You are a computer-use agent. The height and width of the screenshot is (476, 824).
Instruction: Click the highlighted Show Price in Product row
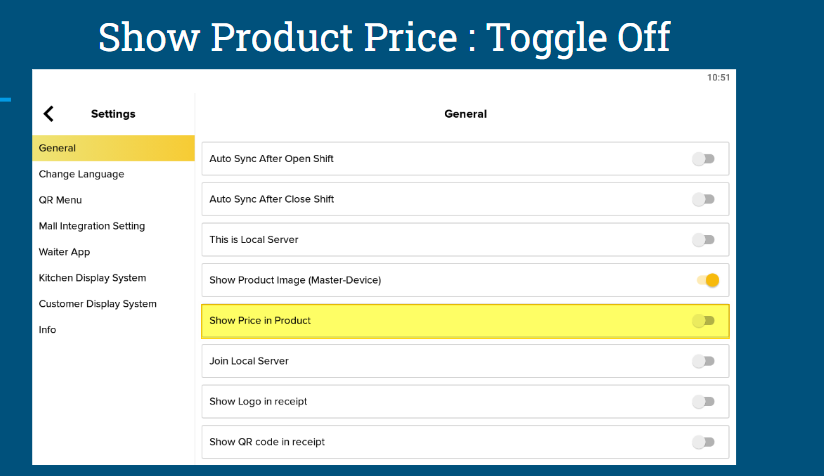[465, 320]
